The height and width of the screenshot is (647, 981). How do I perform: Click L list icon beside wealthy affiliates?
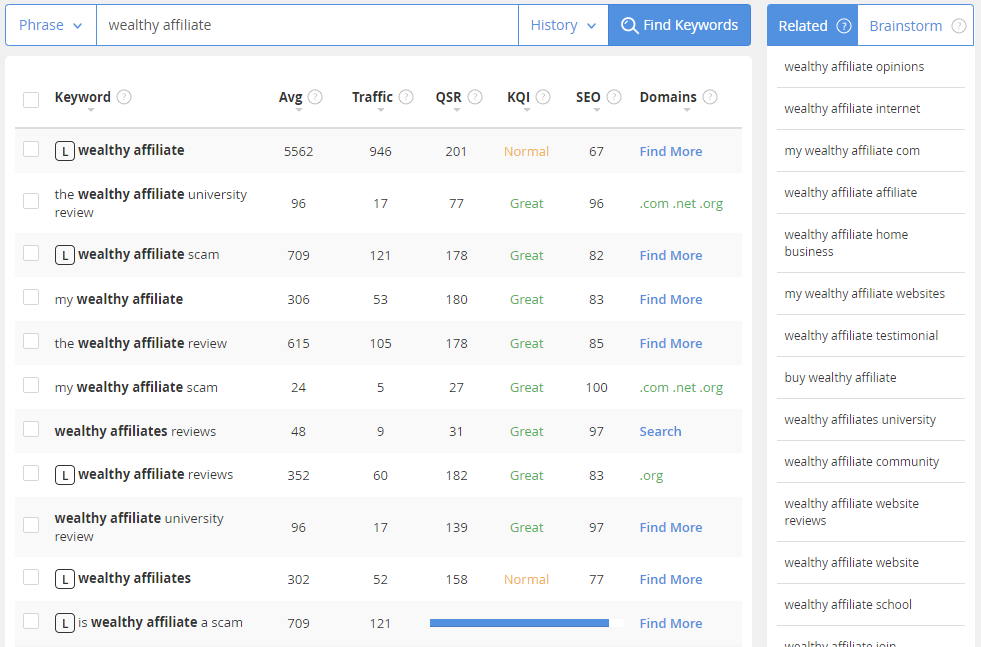[65, 579]
